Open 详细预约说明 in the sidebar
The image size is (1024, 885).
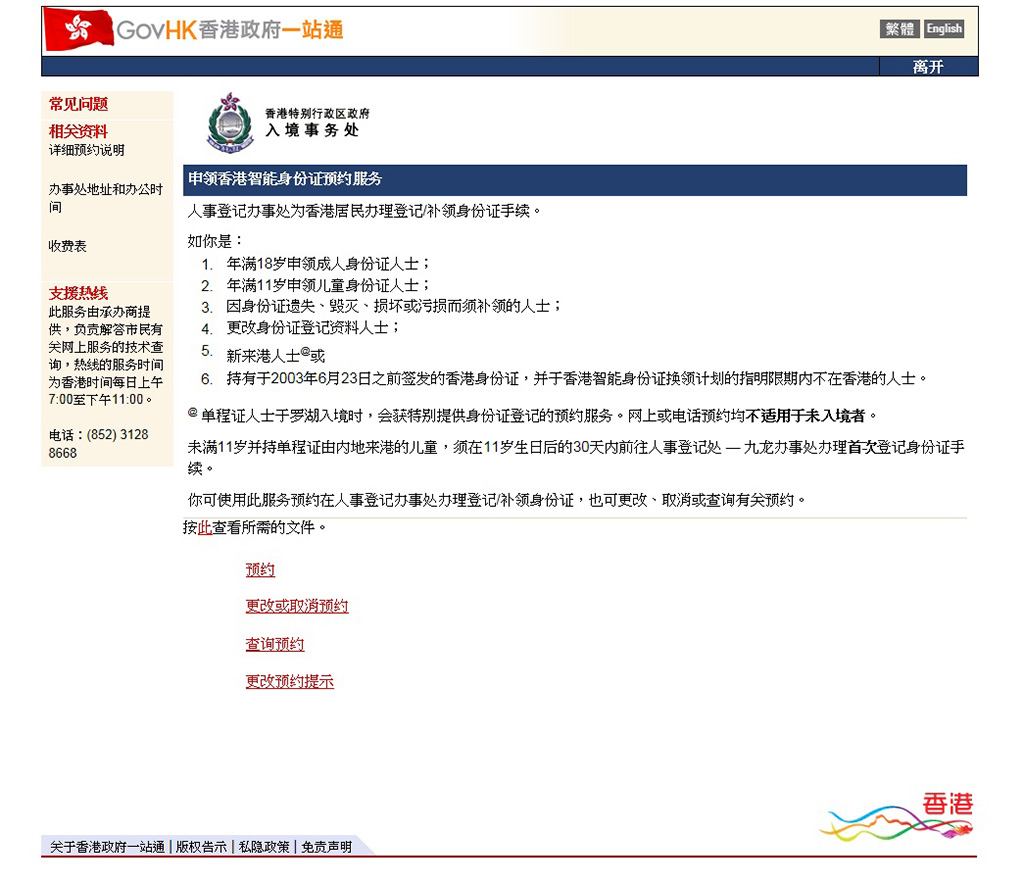coord(87,151)
